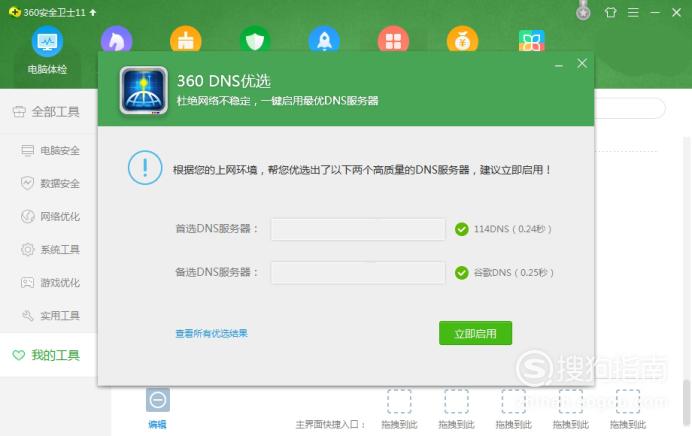Select 网络优化 in the sidebar
Screen dimensions: 692x436
pyautogui.click(x=51, y=216)
